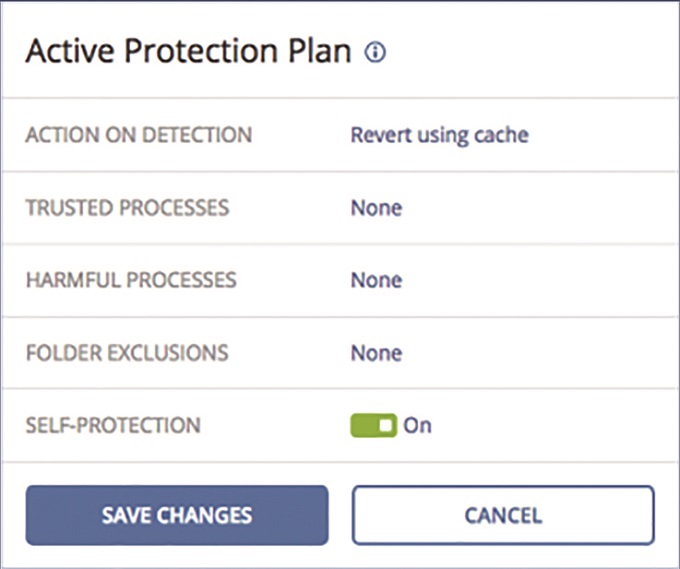The width and height of the screenshot is (680, 569).
Task: Click the word "Plan" in the dialog title
Action: 320,51
